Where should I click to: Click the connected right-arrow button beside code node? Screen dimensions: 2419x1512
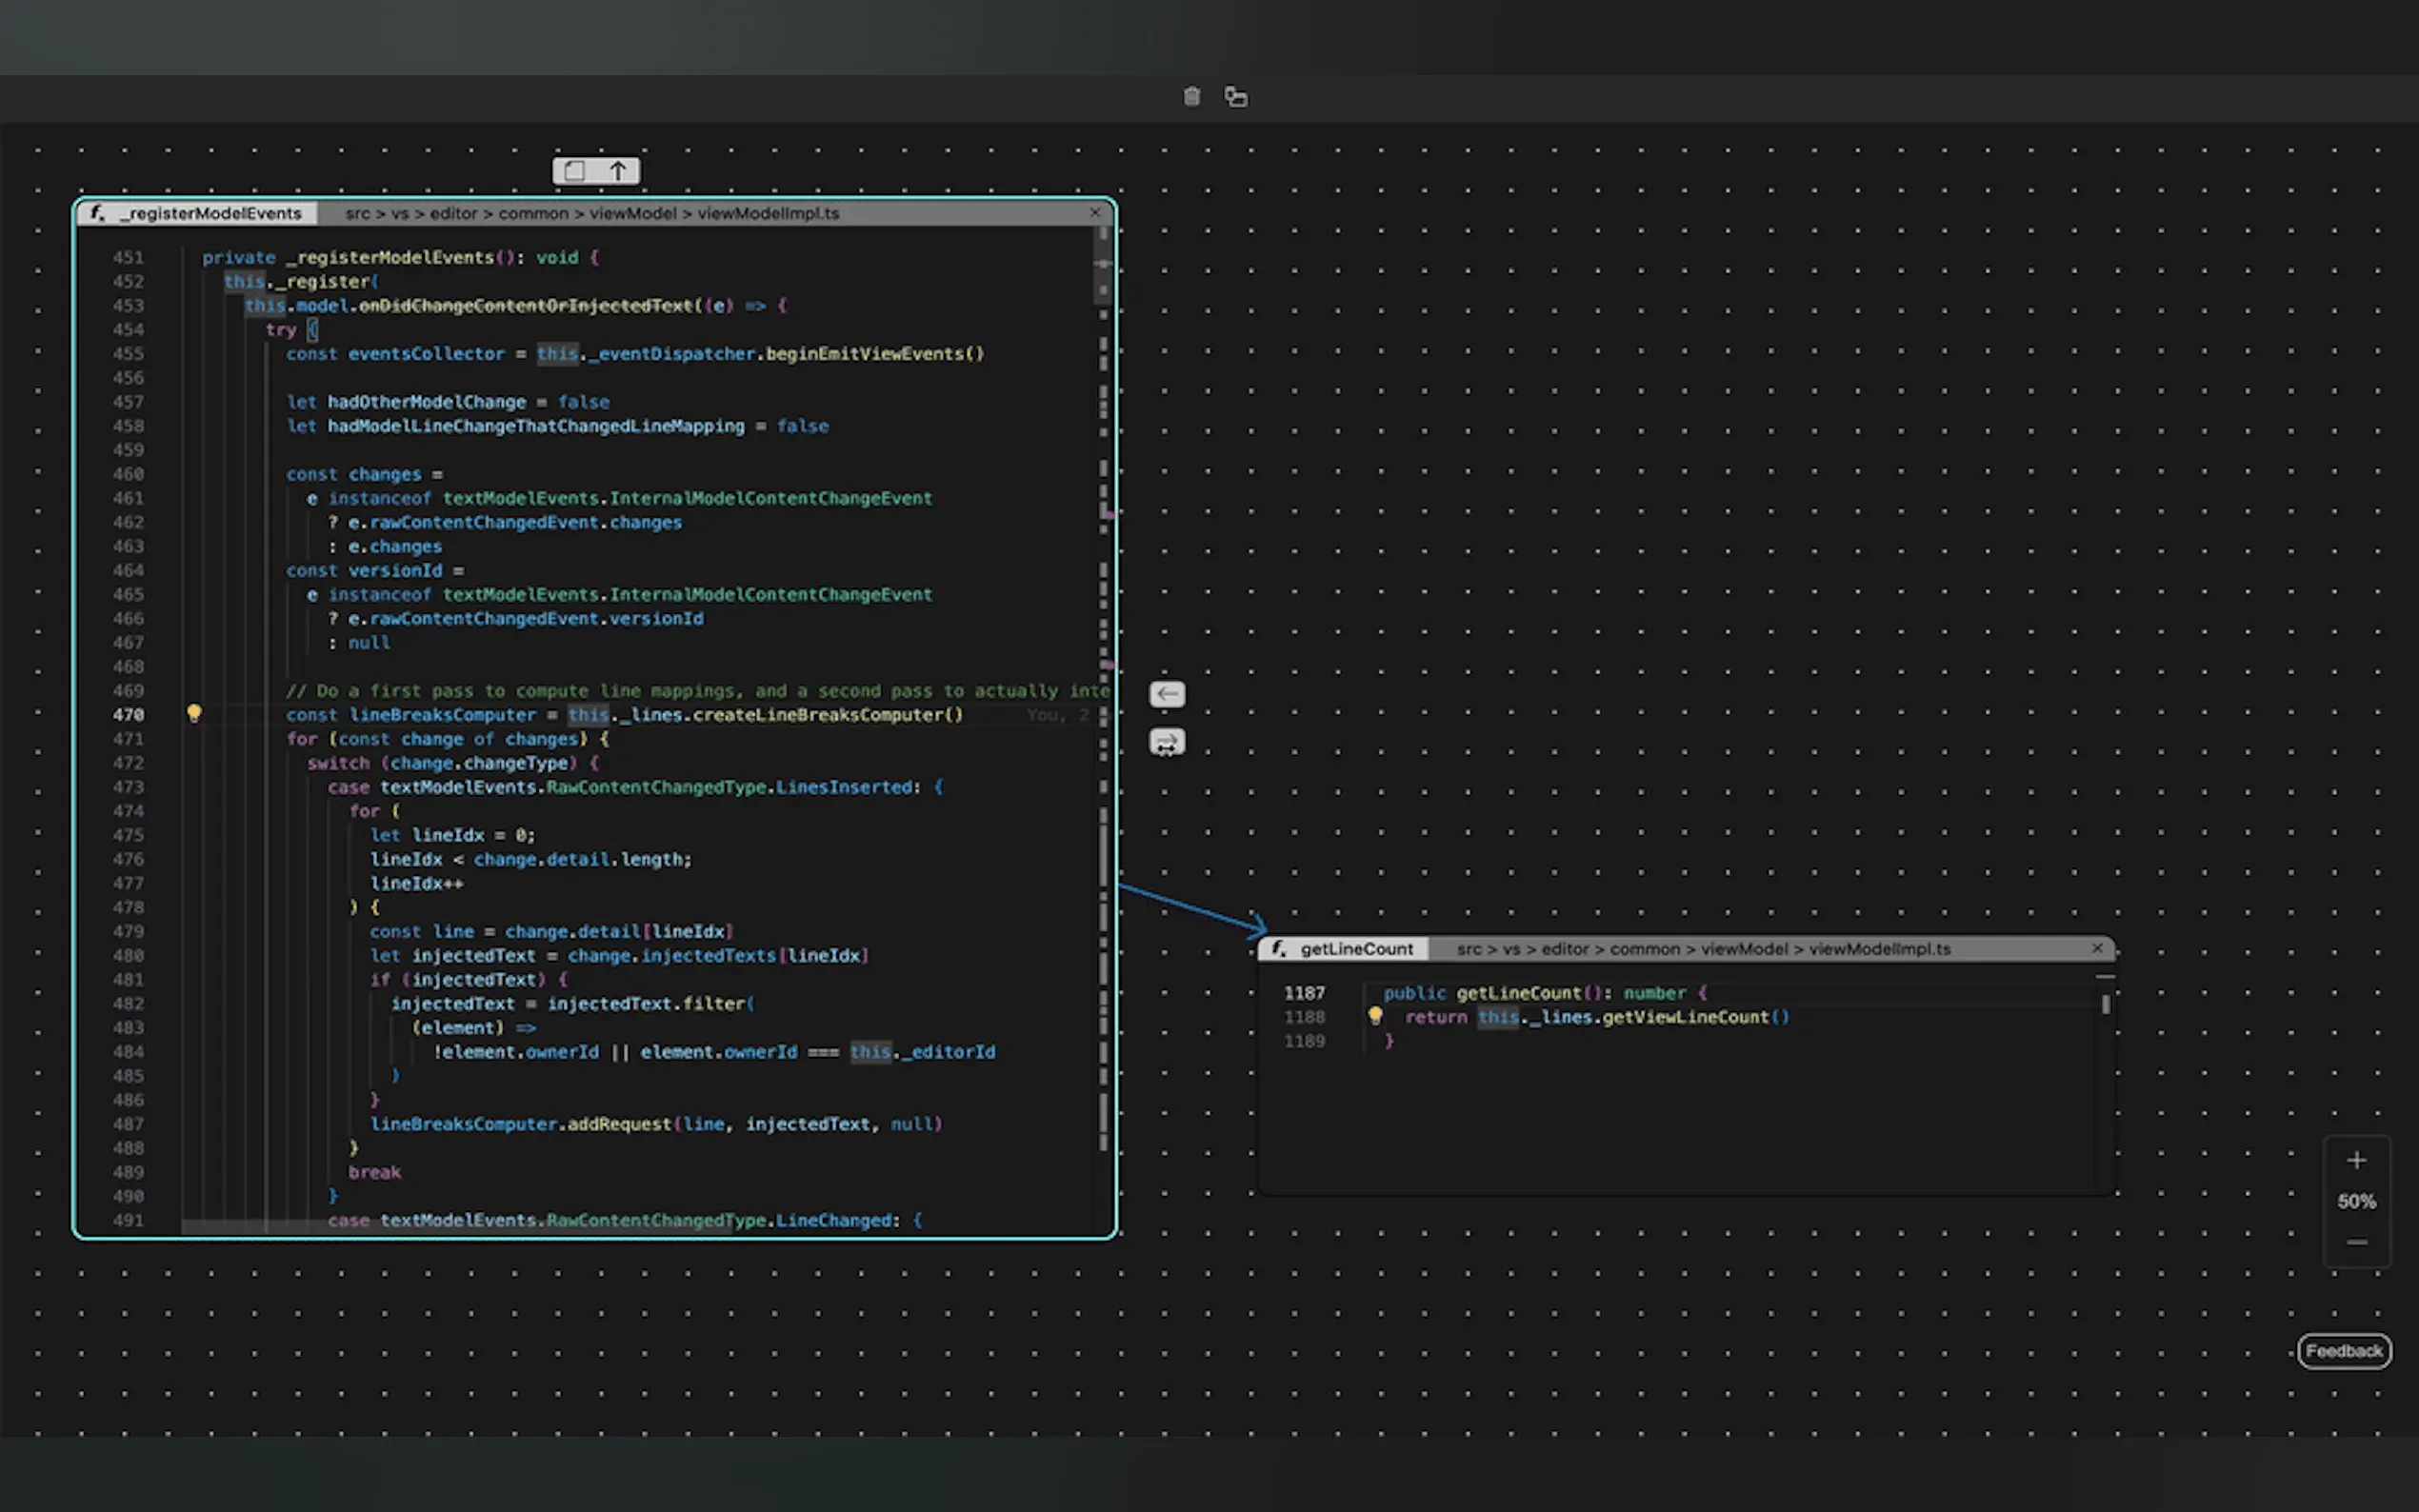(1167, 743)
